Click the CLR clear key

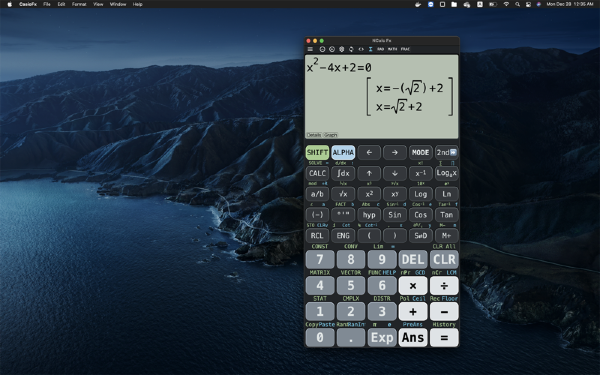[x=444, y=260]
